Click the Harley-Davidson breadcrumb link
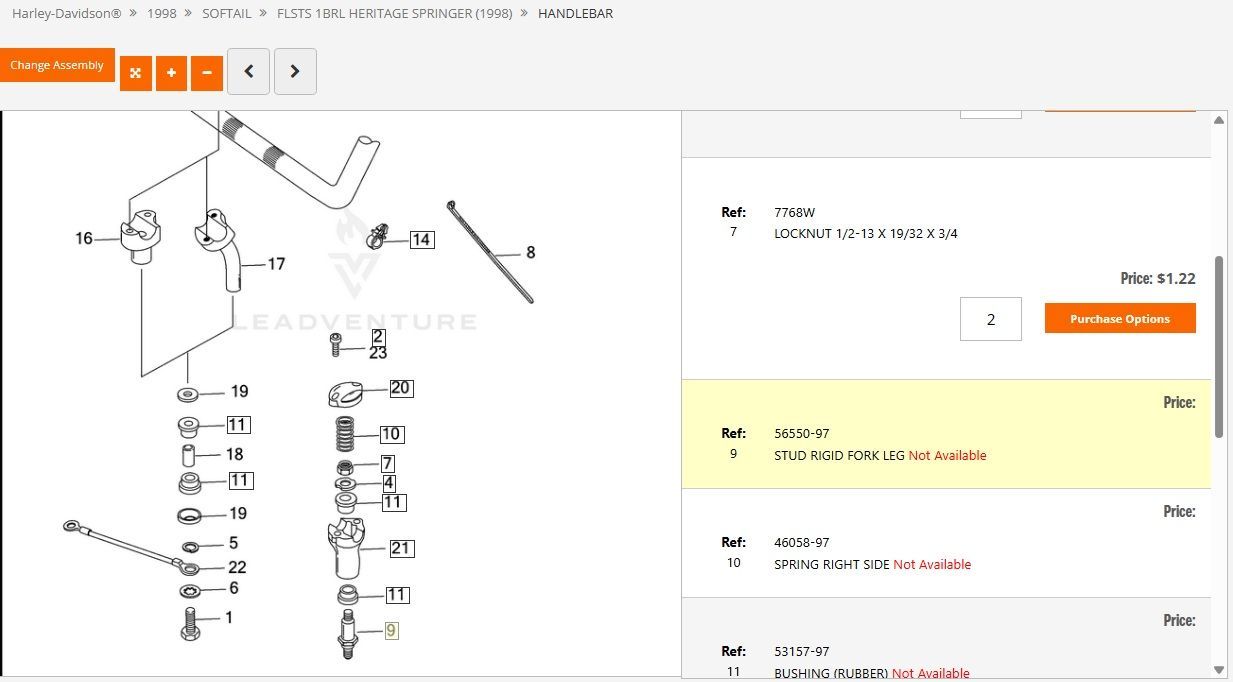 click(x=66, y=14)
